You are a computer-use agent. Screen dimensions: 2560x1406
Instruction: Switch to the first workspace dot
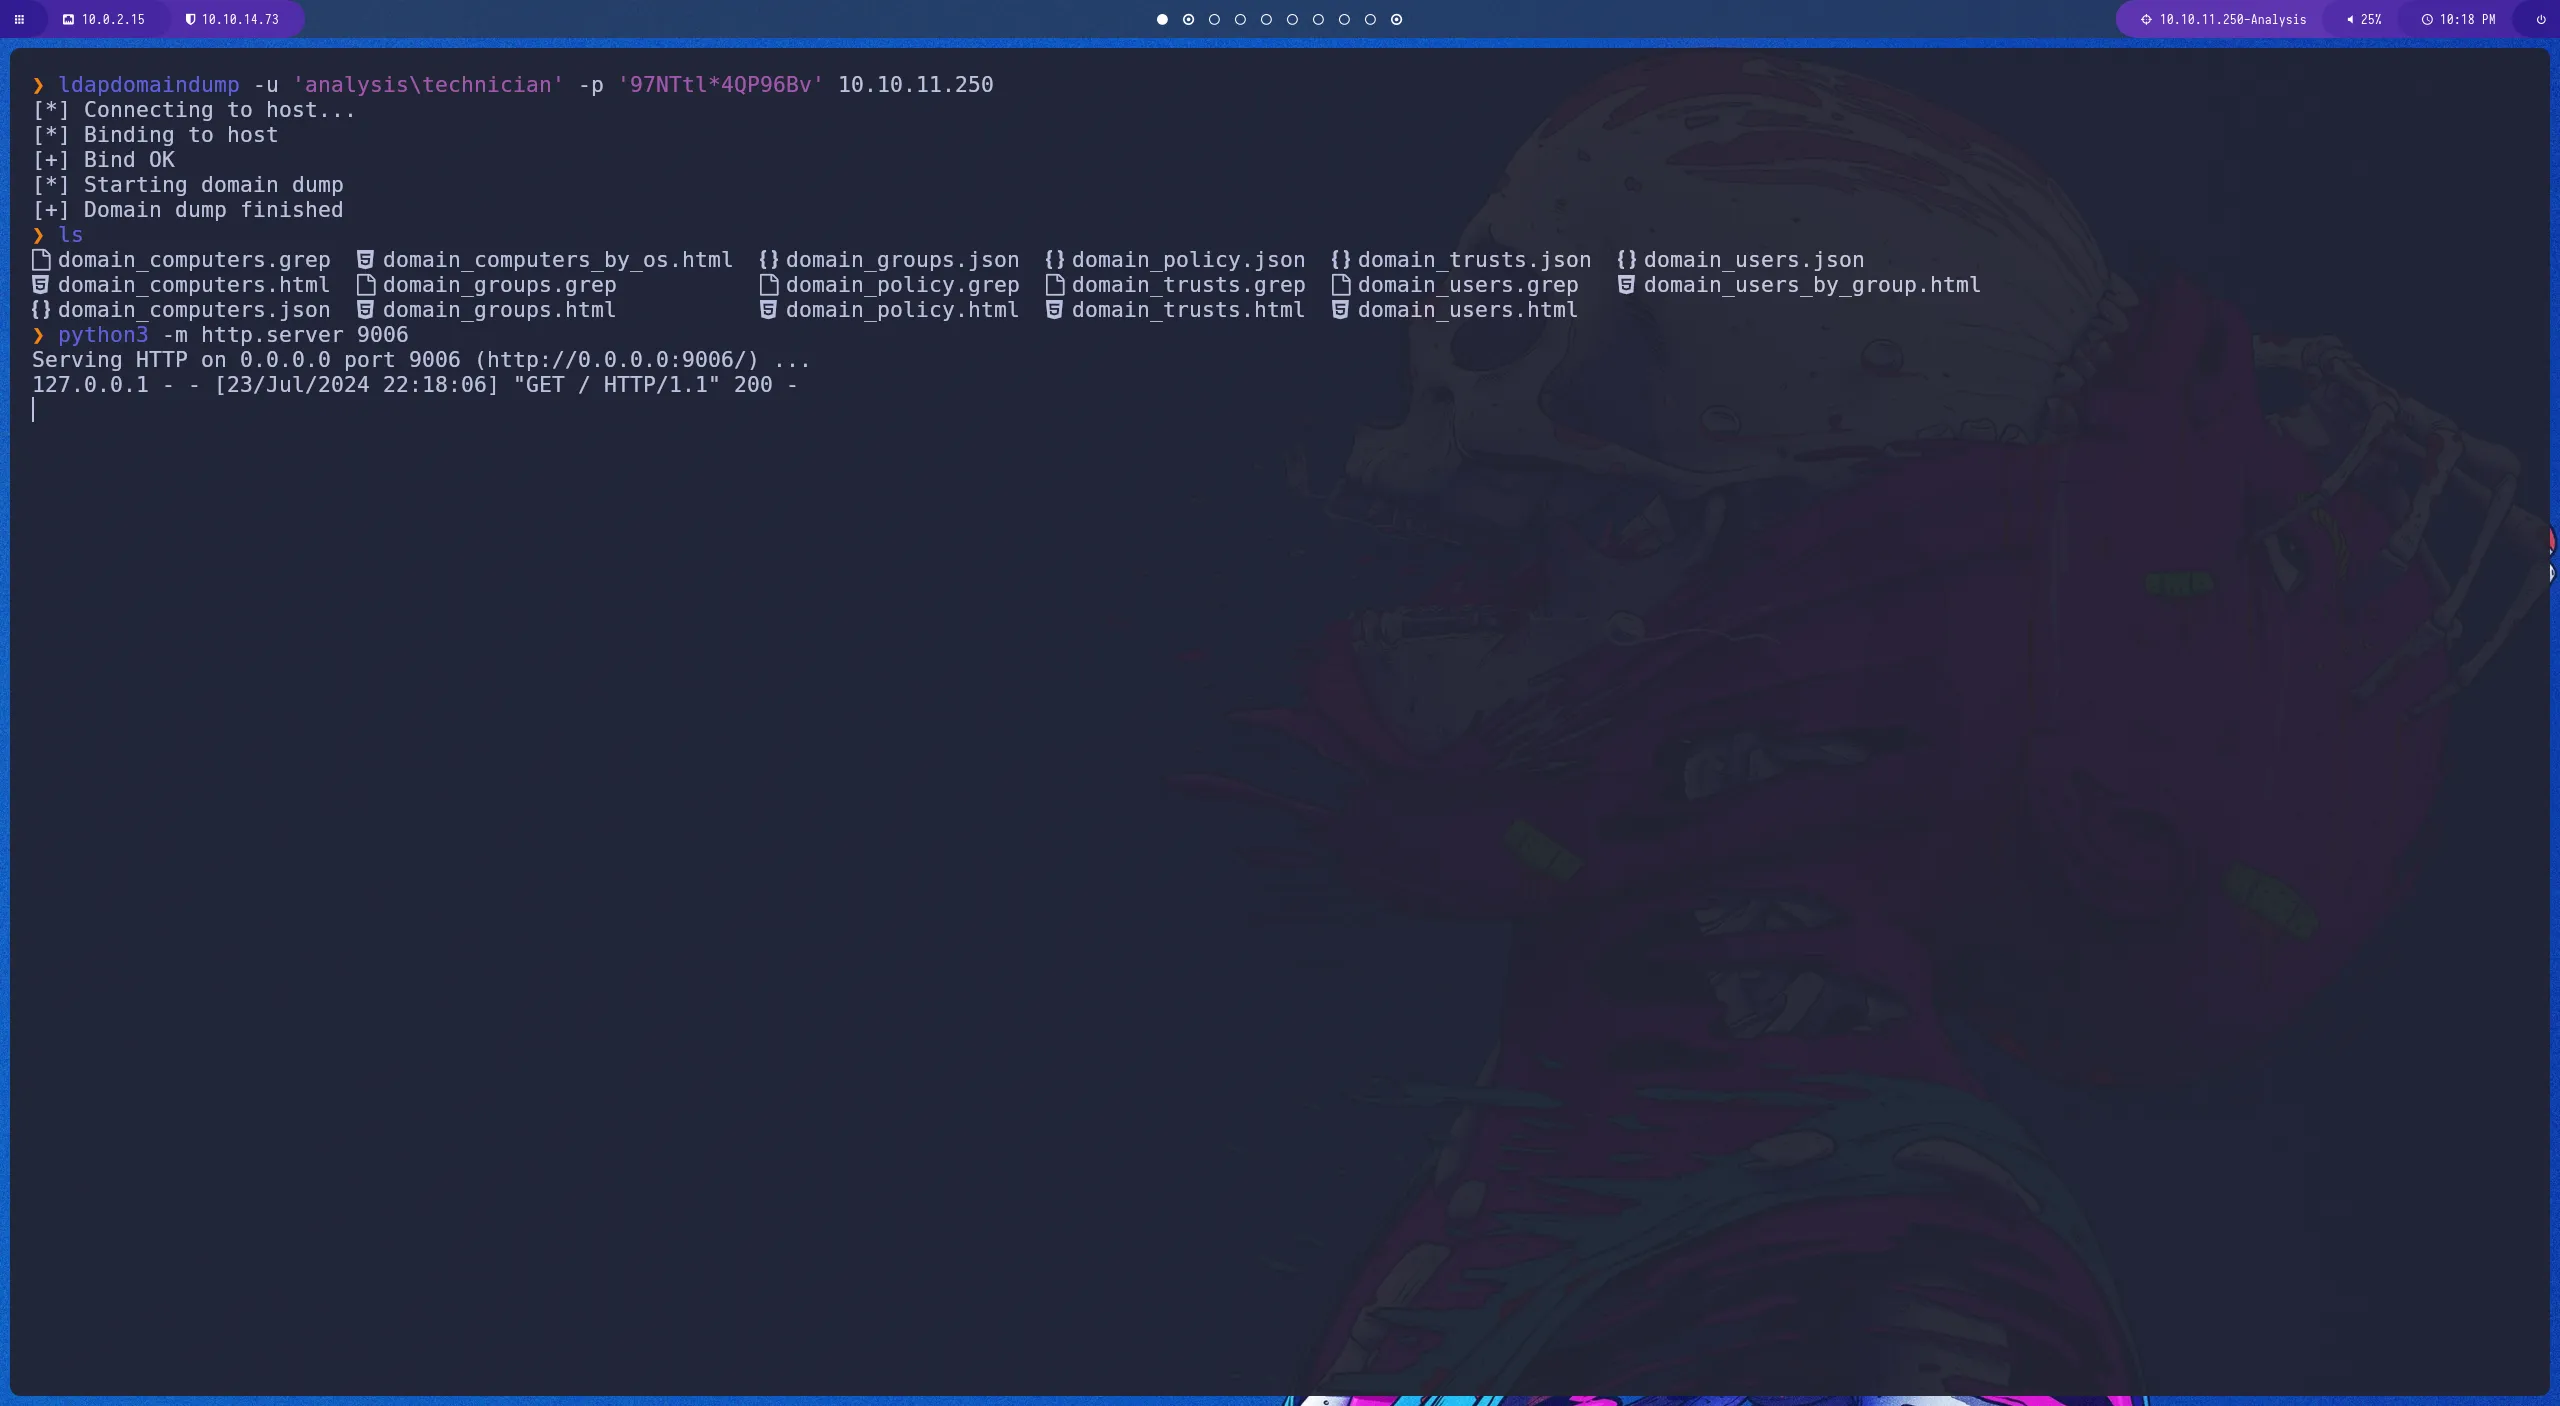[1162, 19]
